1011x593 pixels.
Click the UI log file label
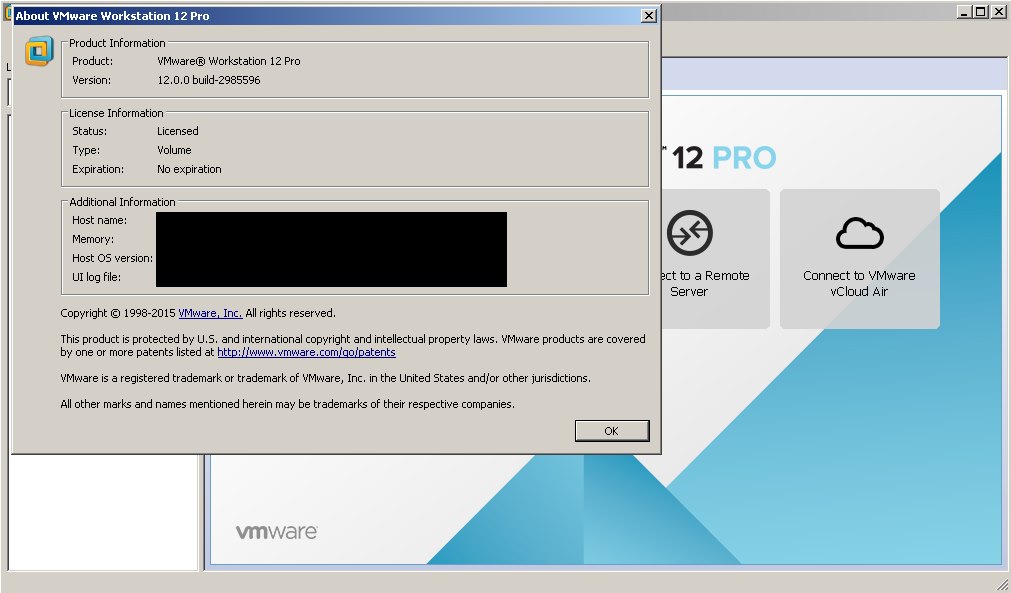pos(96,277)
